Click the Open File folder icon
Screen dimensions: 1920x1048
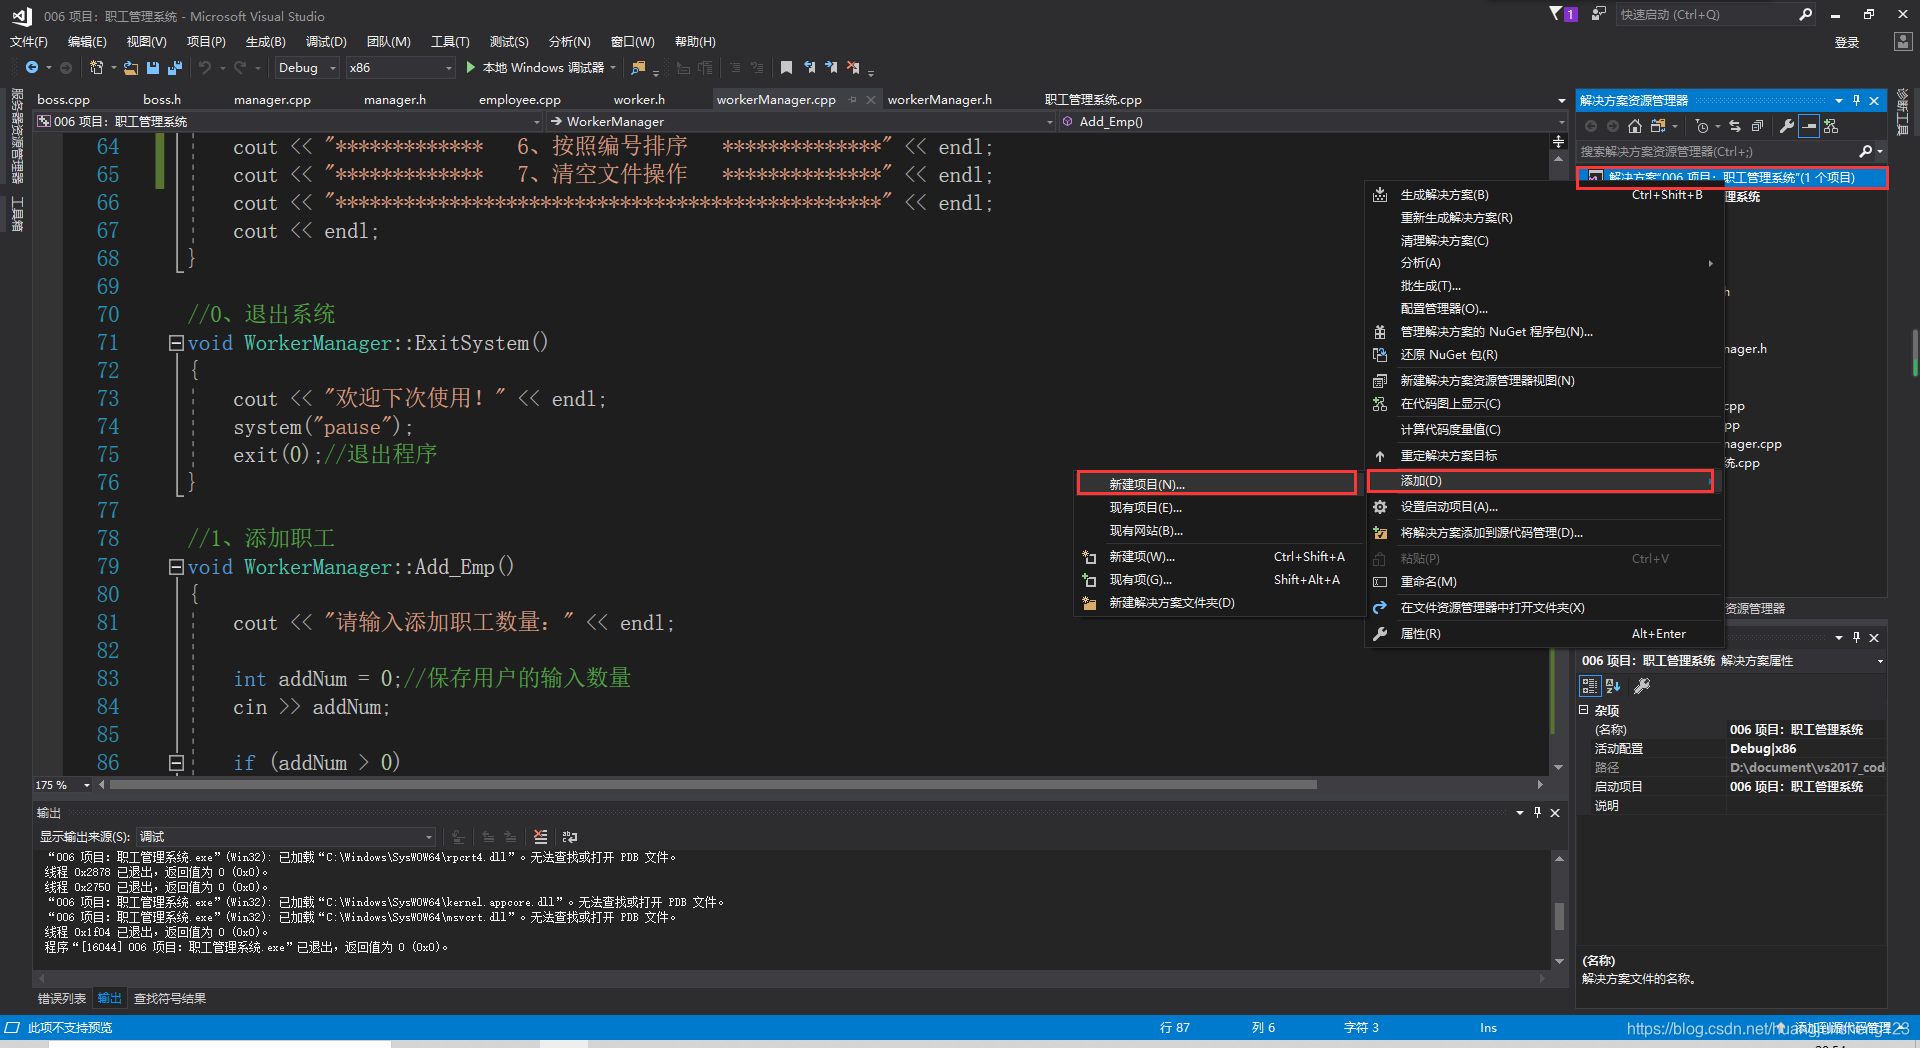click(131, 68)
